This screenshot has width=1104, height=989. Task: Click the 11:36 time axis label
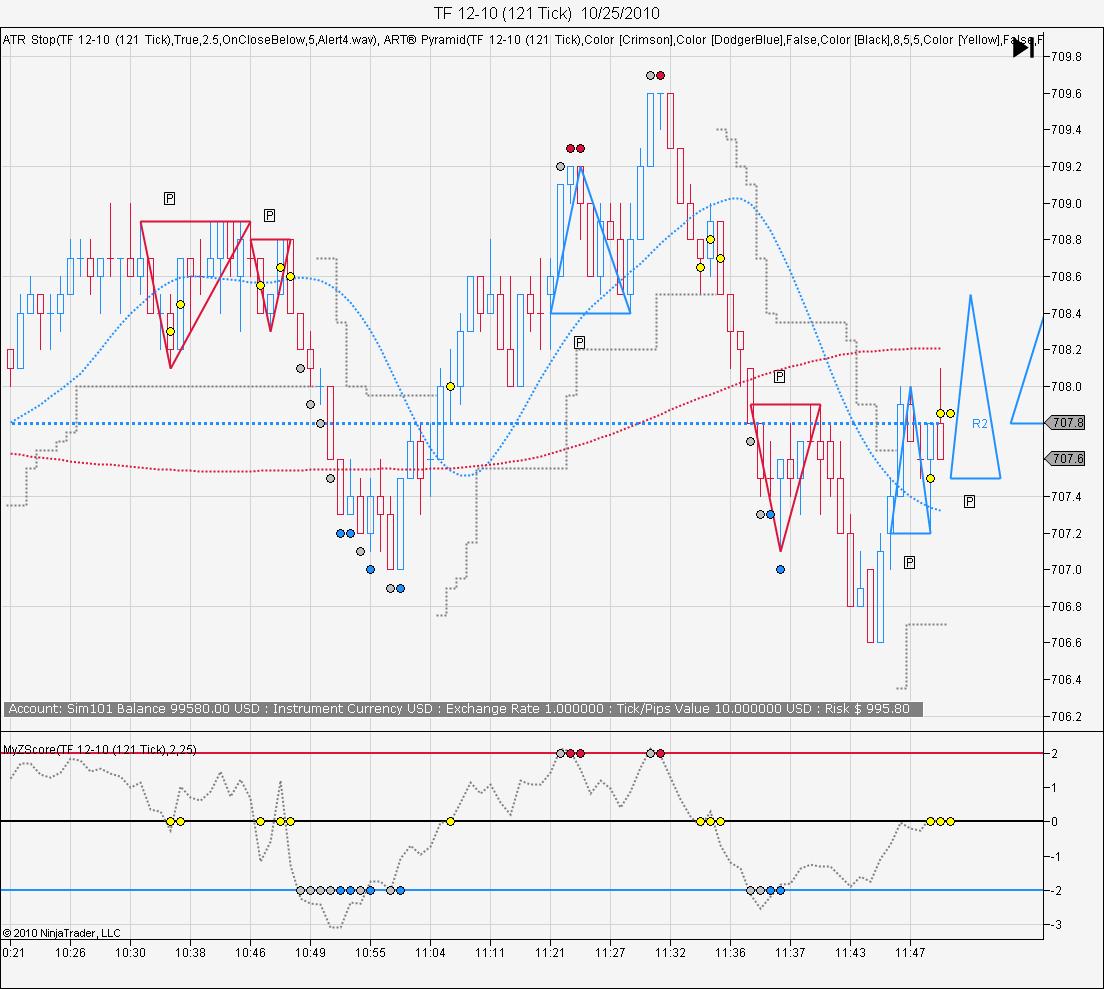(x=730, y=952)
